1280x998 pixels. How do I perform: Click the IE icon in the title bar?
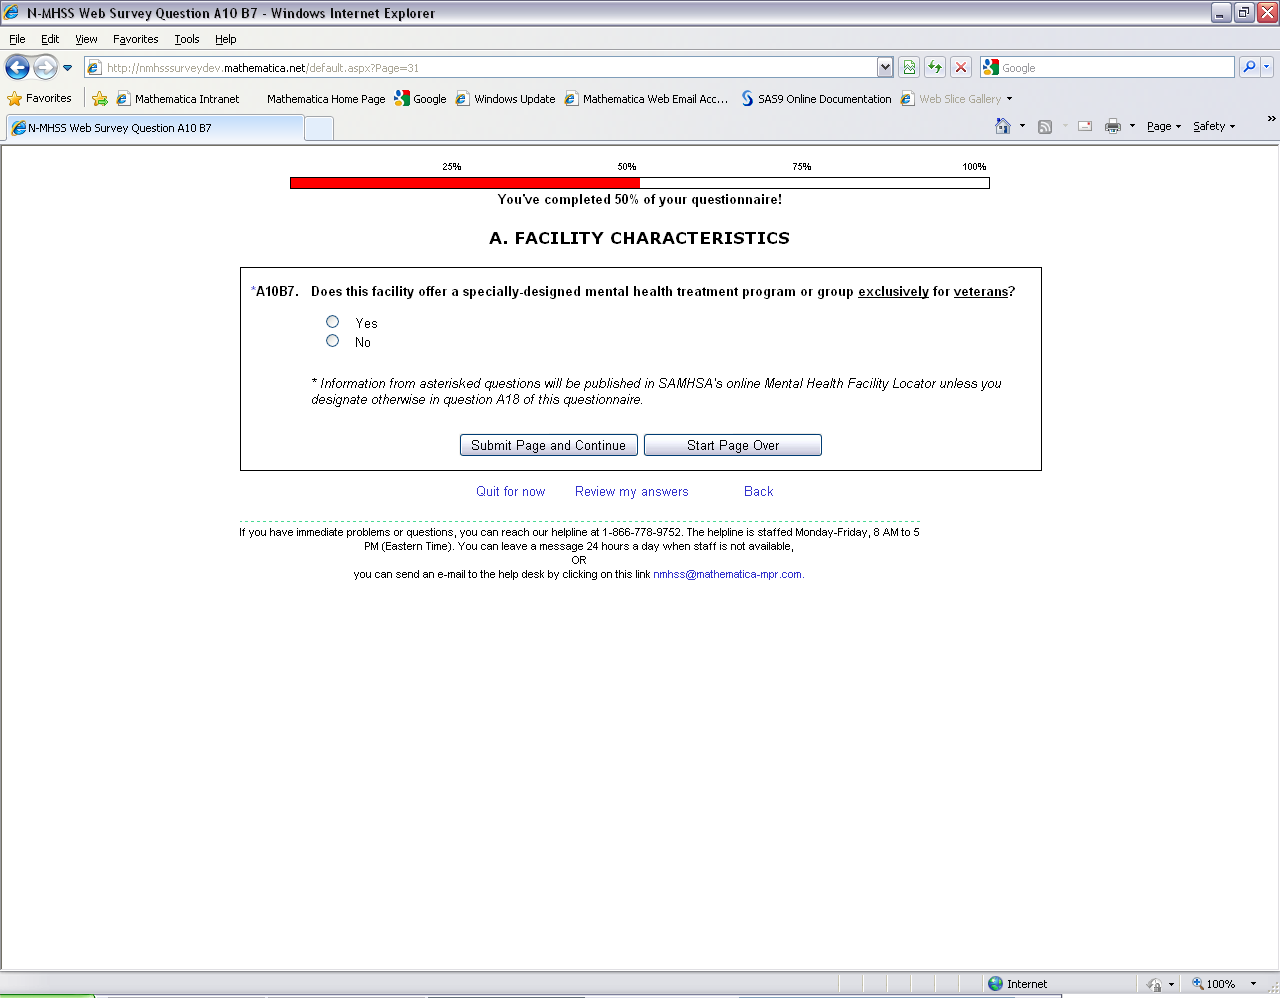tap(12, 13)
